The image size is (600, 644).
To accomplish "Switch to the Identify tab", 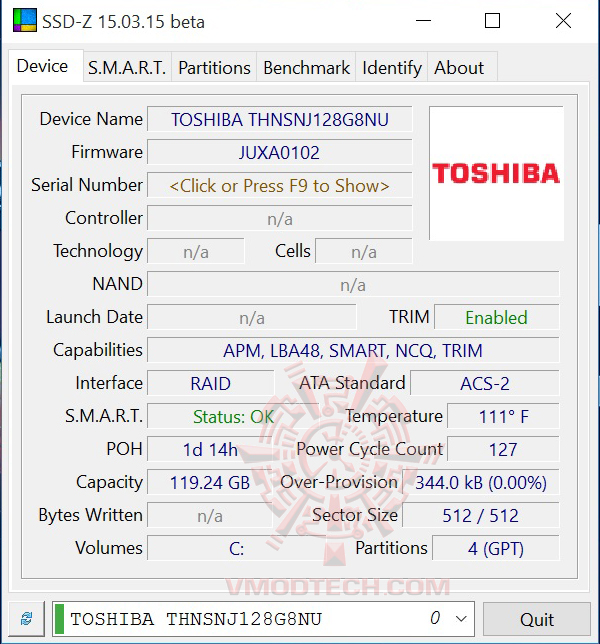I will pyautogui.click(x=392, y=68).
